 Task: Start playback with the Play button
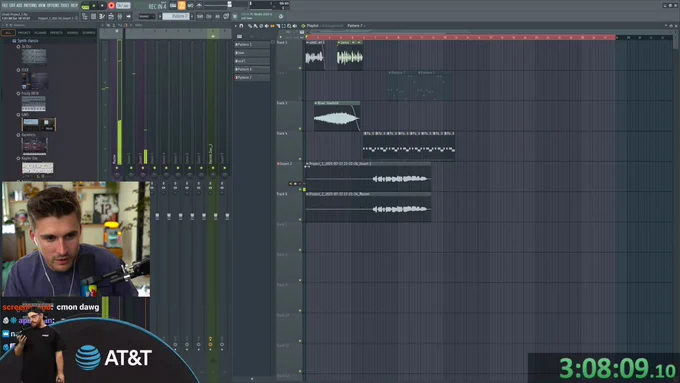coord(94,6)
